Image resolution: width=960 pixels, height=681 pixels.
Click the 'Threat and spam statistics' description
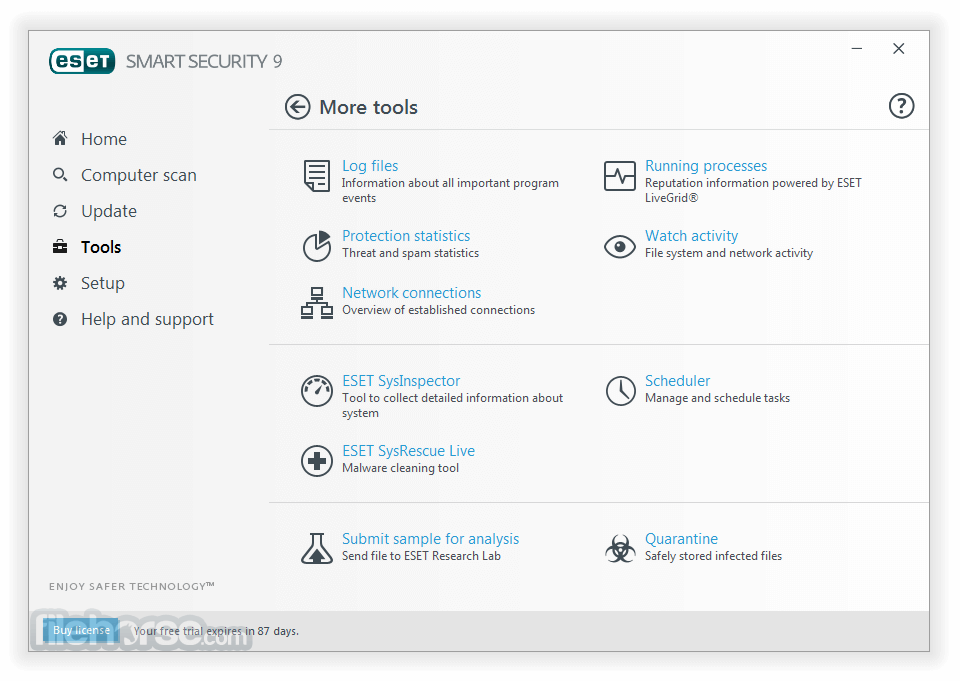[410, 253]
